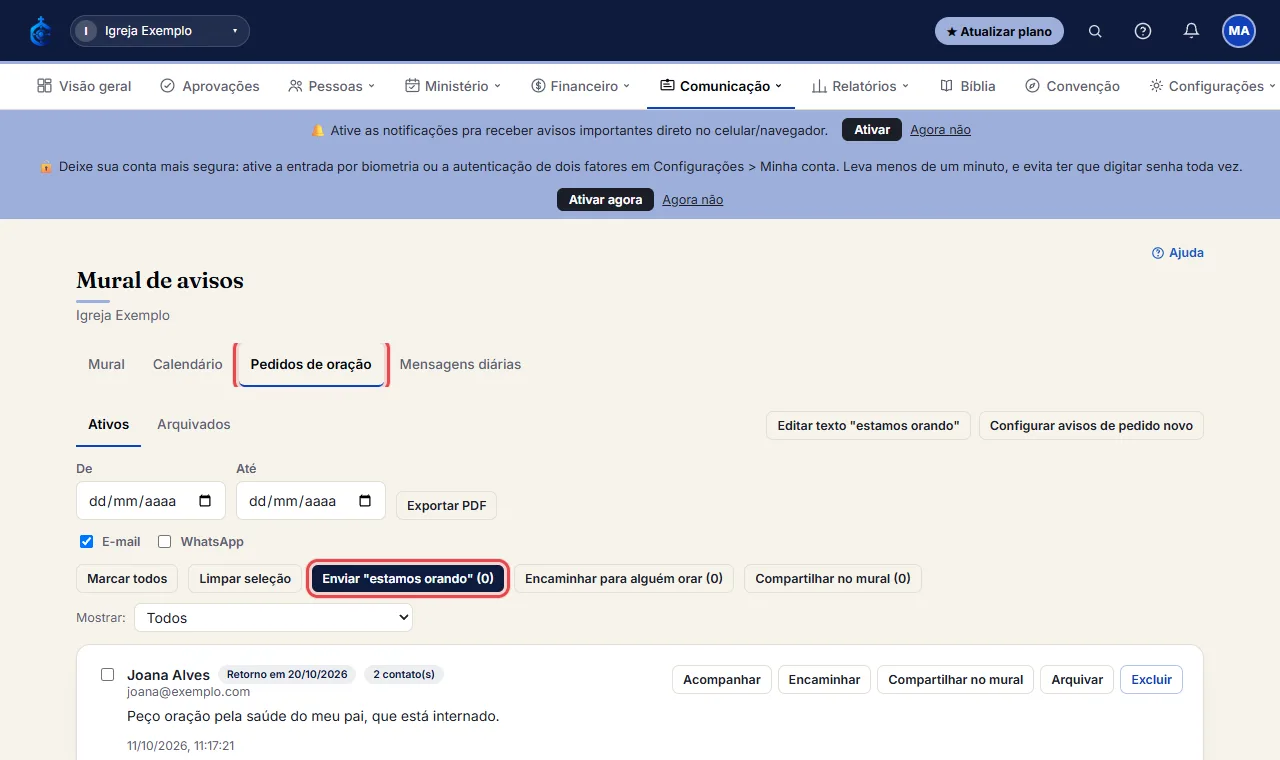
Task: Expand the Configurações menu
Action: [x=1213, y=86]
